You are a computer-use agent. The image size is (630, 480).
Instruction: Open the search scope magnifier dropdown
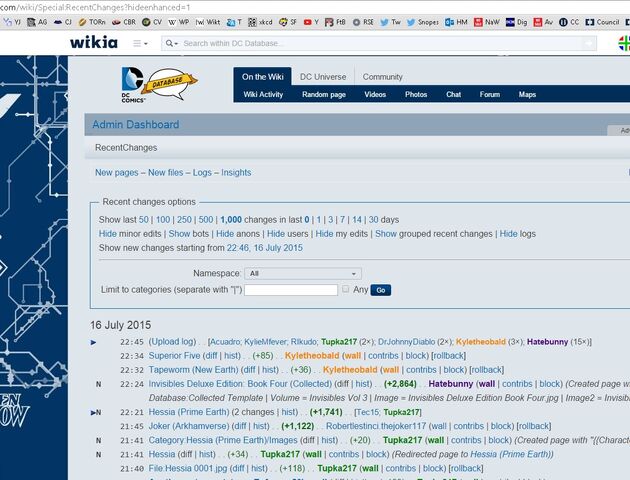tap(172, 43)
